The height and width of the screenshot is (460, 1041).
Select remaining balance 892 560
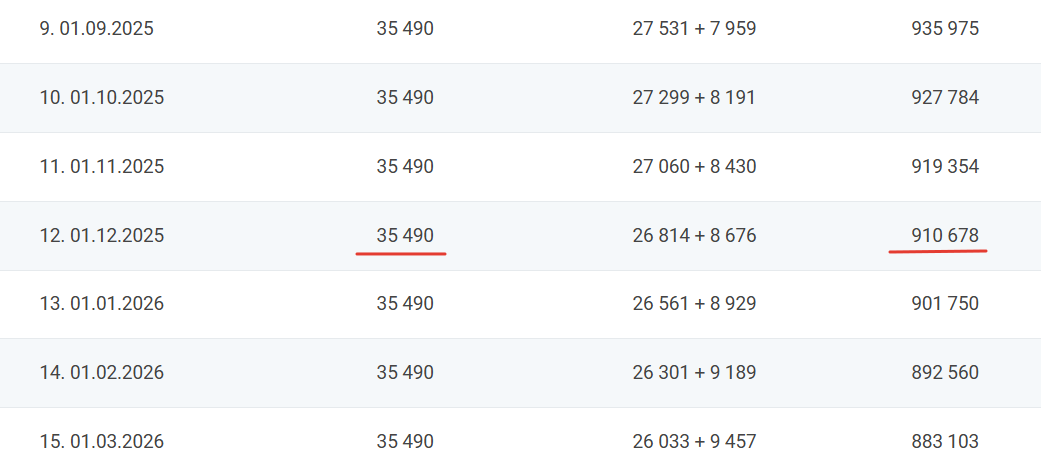[945, 373]
